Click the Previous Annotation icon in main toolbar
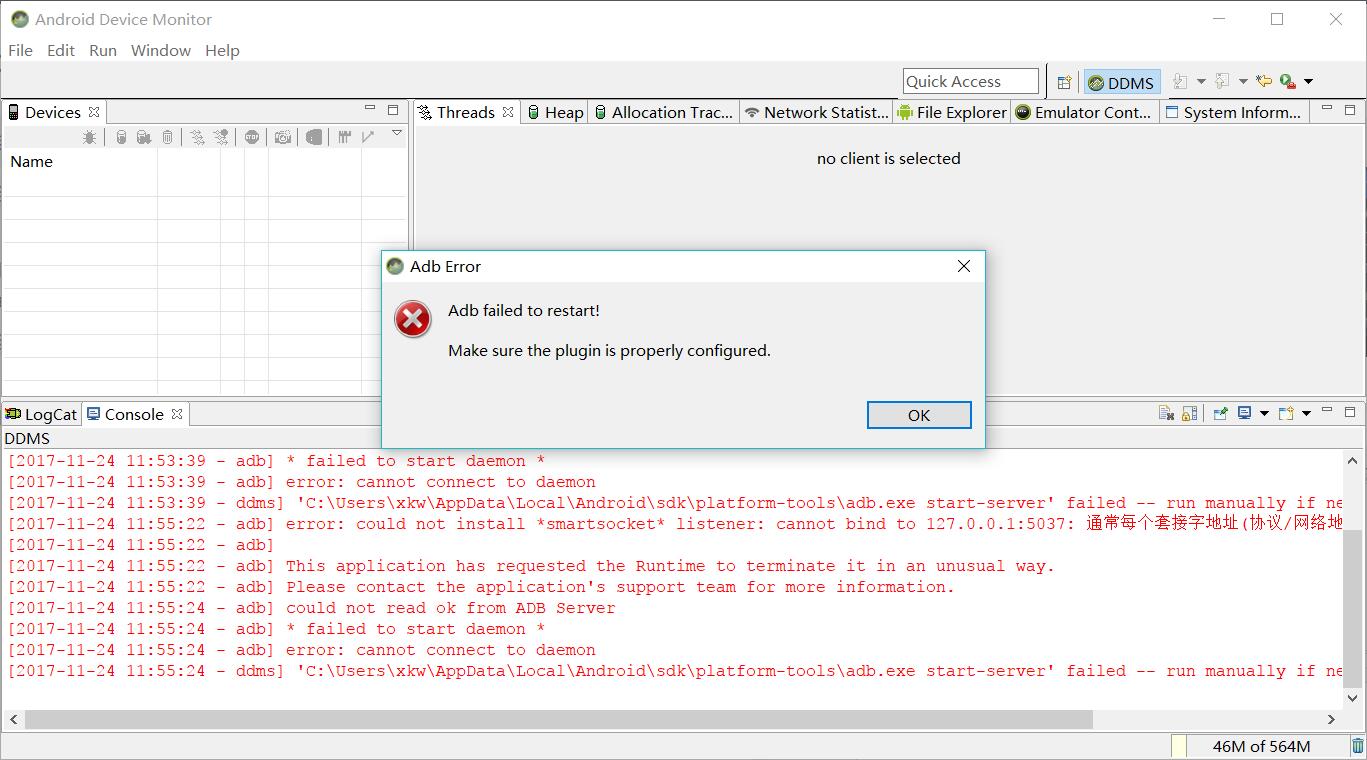1367x760 pixels. click(x=1222, y=82)
